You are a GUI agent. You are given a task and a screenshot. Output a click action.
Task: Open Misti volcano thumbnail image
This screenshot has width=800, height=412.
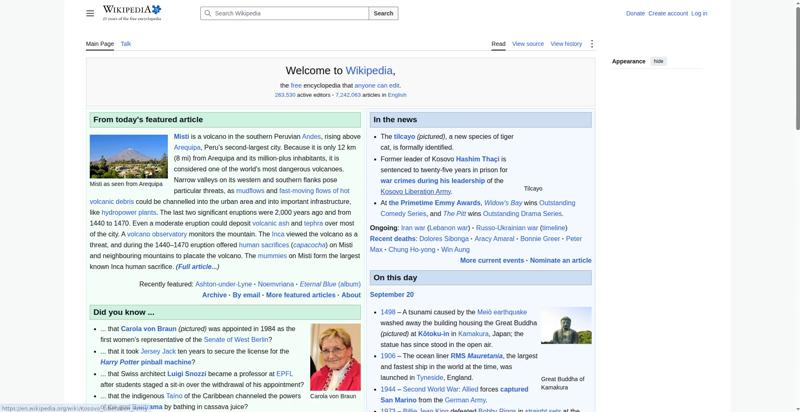pos(129,156)
